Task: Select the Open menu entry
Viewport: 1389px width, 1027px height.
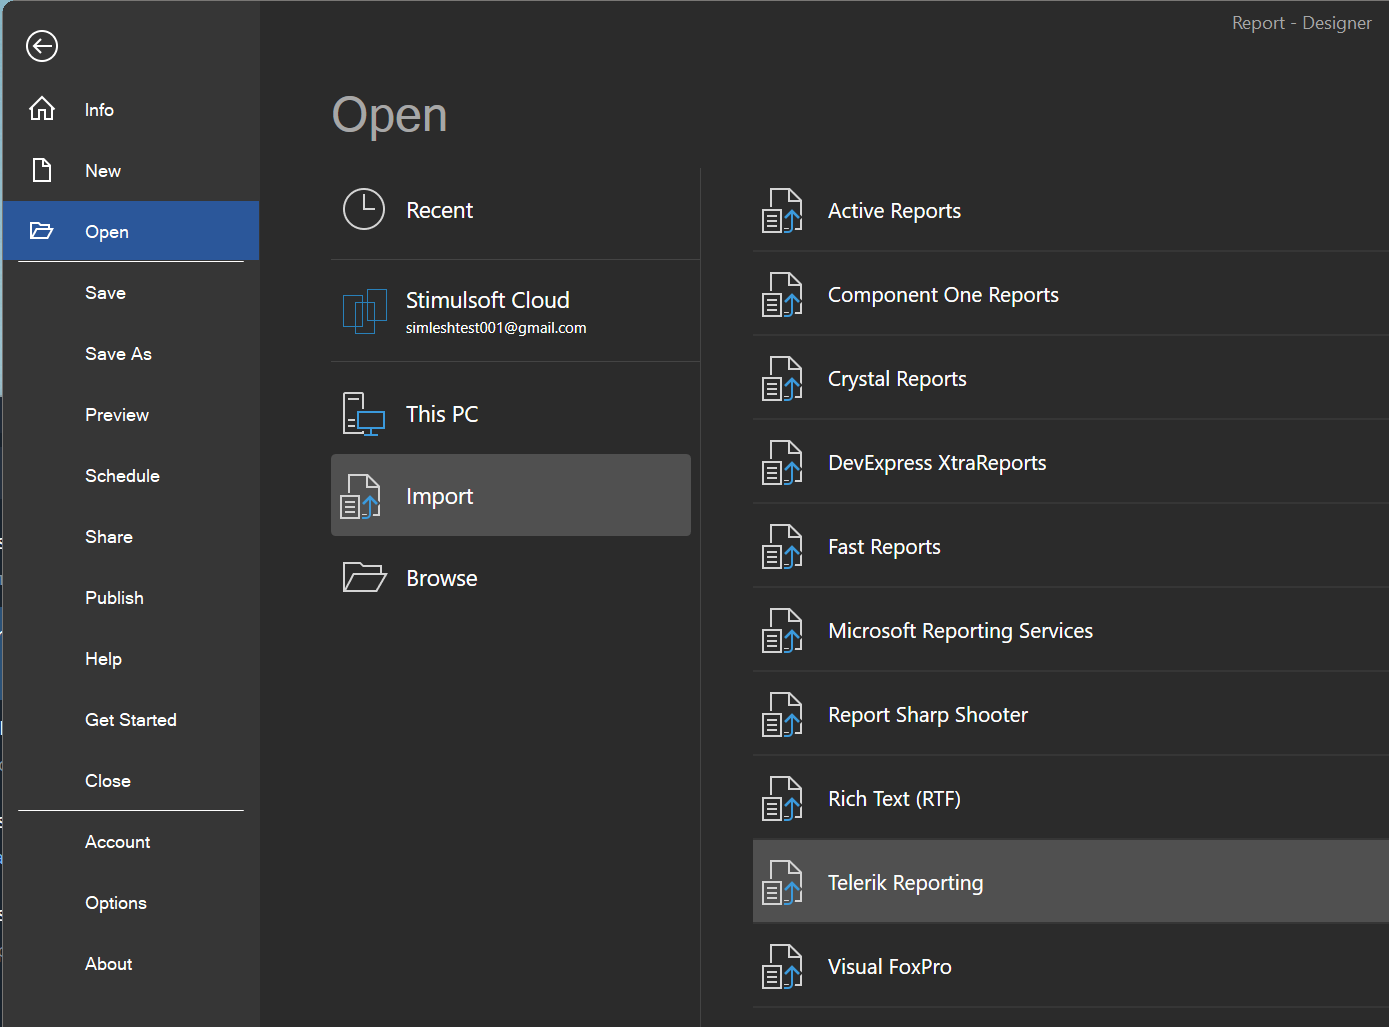Action: click(x=131, y=231)
